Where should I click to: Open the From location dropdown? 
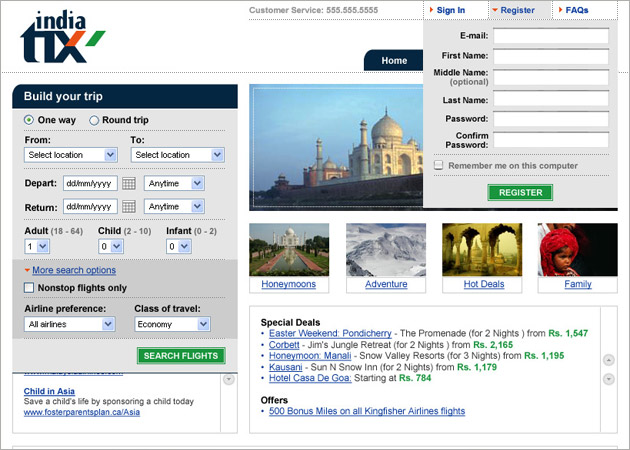(71, 155)
